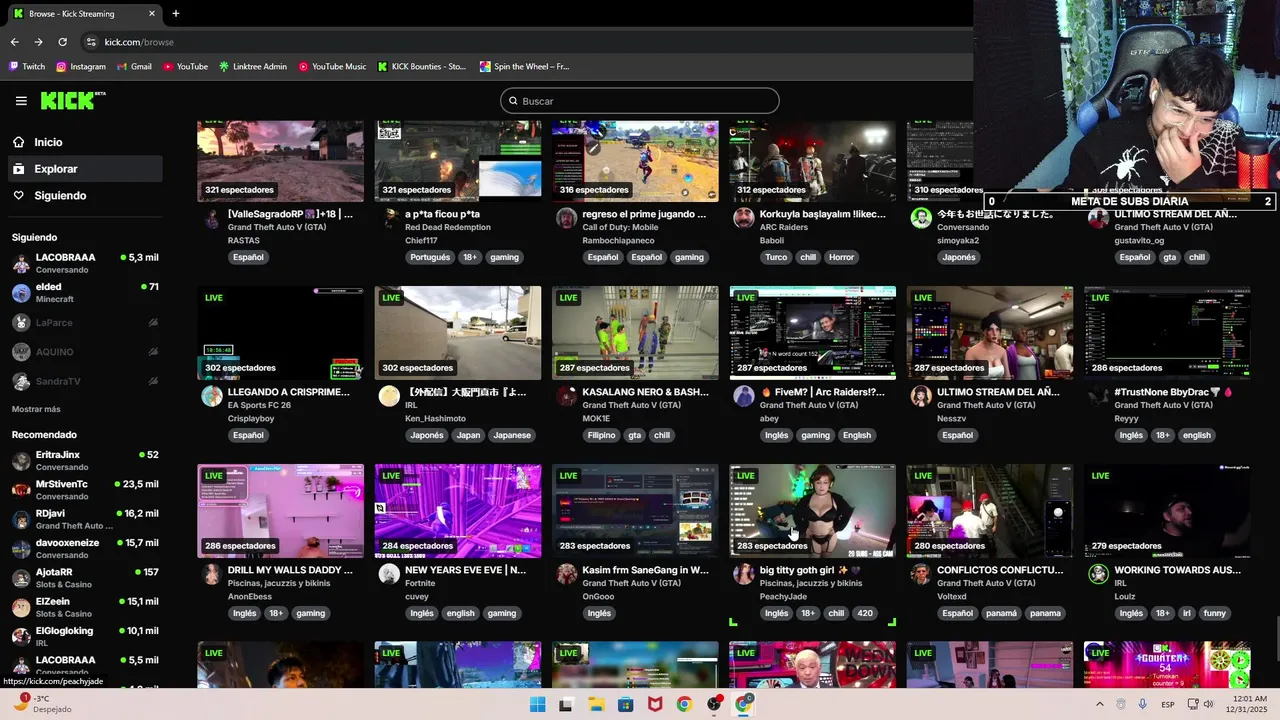The height and width of the screenshot is (720, 1280).
Task: Open AQUINO offline channel
Action: pos(84,352)
